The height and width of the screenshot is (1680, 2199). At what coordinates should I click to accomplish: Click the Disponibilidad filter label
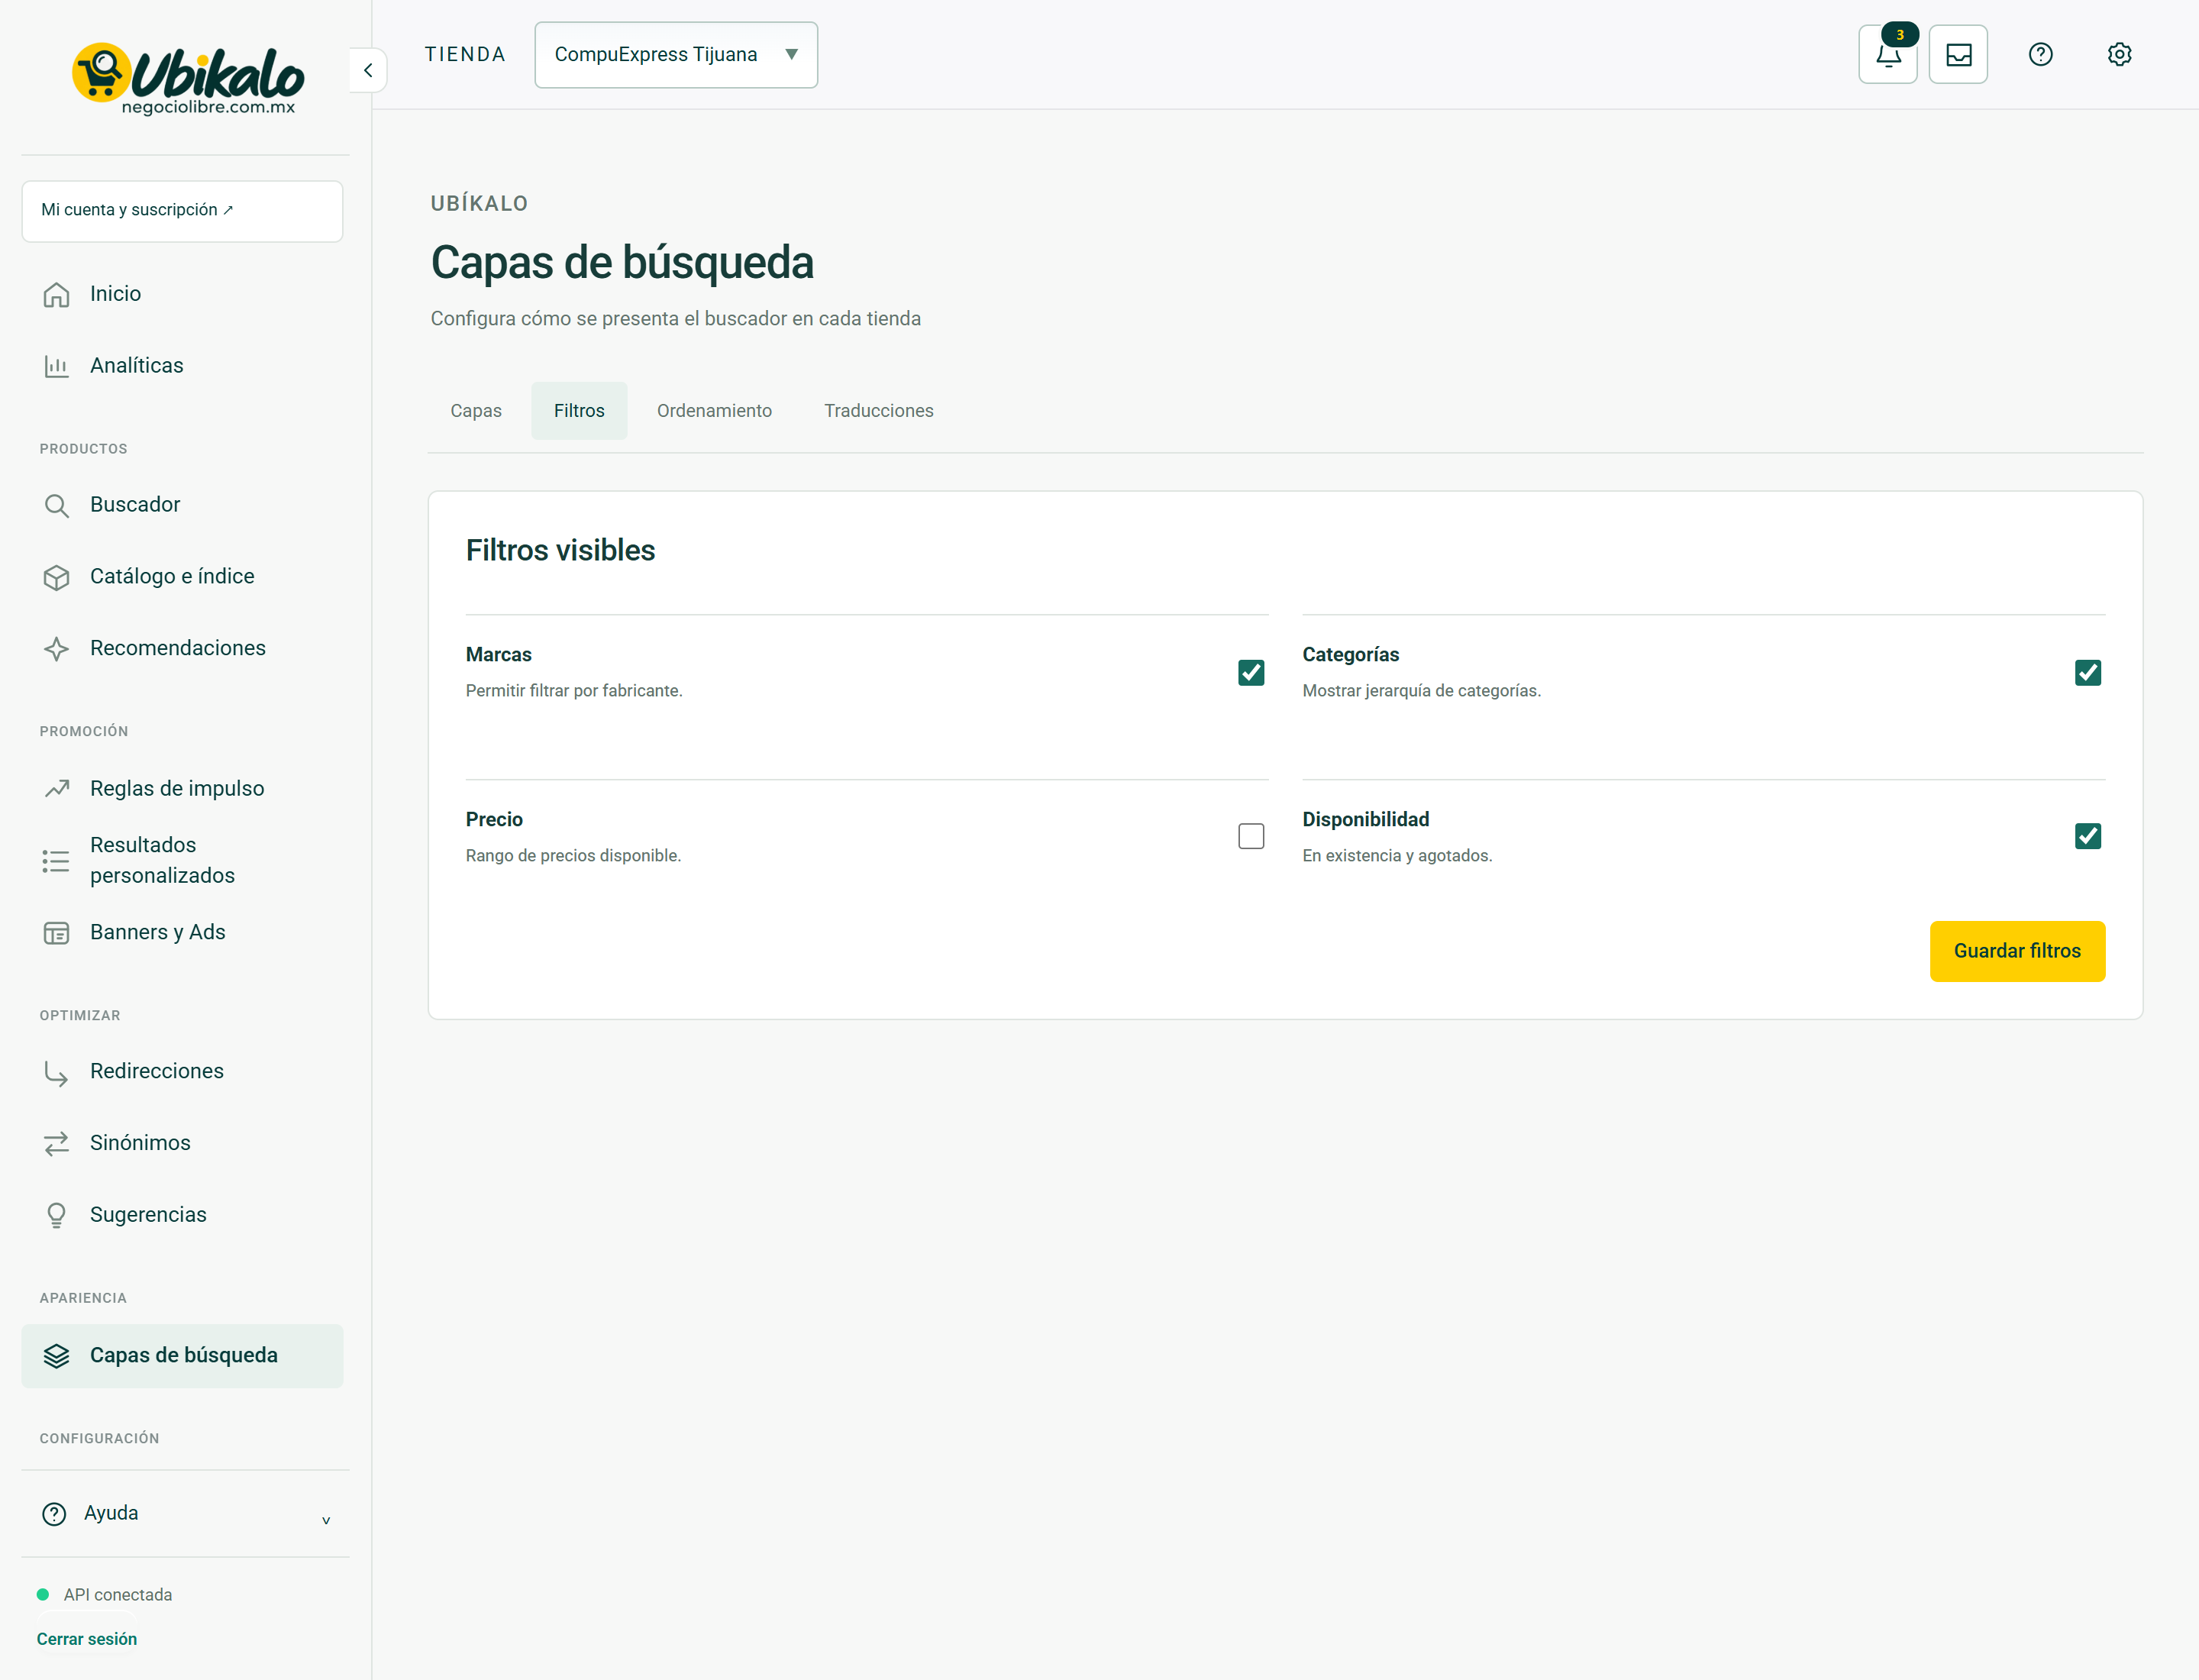[1365, 819]
